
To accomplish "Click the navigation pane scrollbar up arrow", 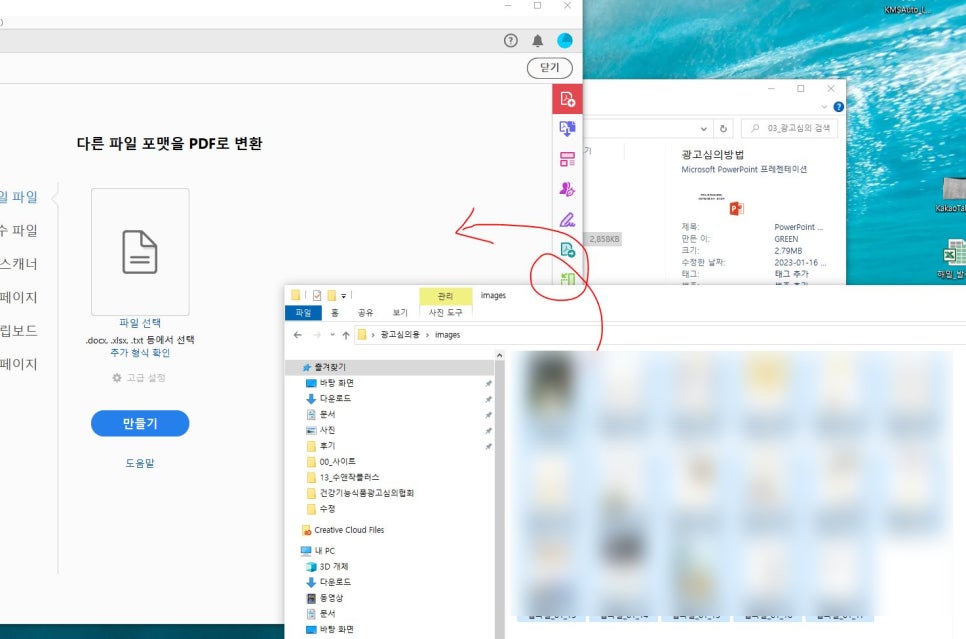I will point(500,356).
